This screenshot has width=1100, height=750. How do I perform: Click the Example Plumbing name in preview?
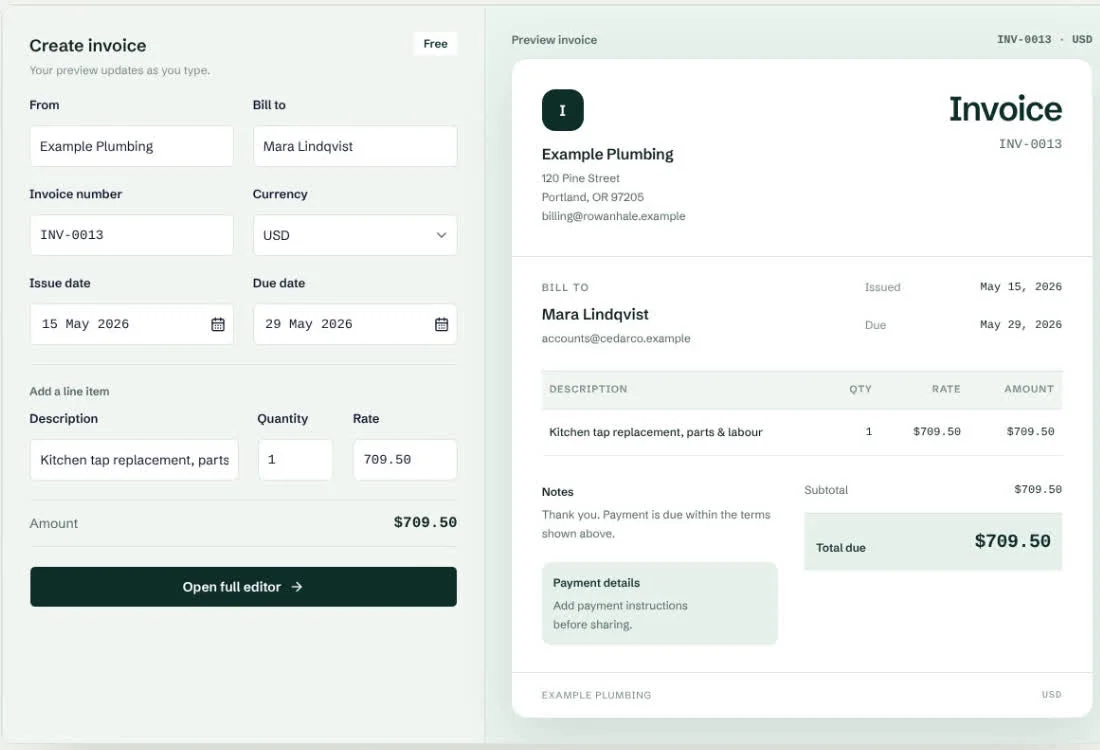coord(608,154)
